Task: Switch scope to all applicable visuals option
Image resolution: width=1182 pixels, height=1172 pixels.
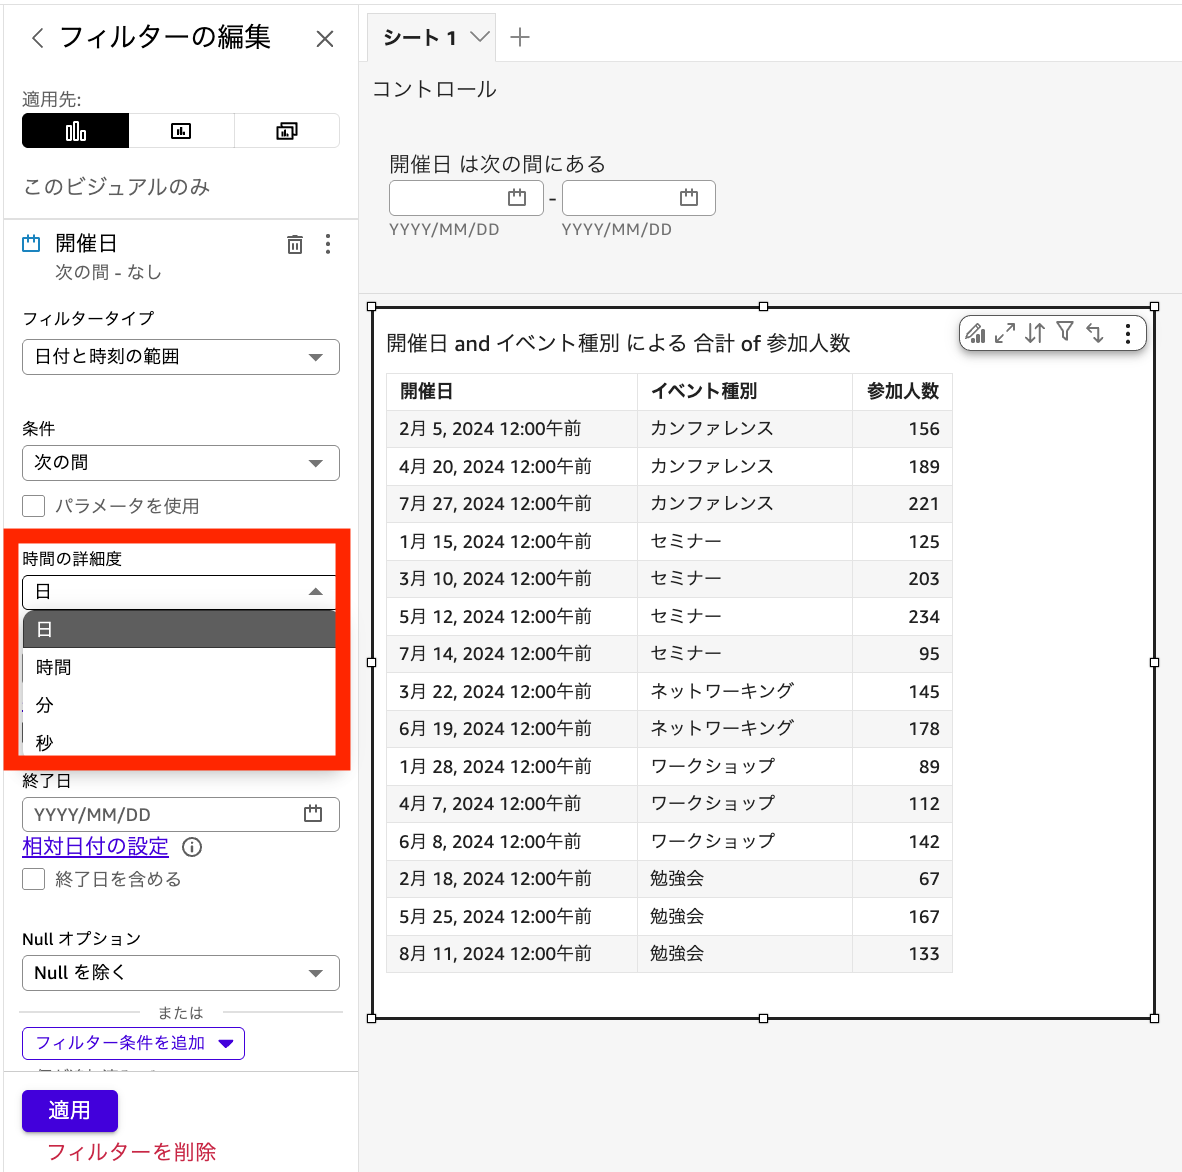Action: click(287, 130)
